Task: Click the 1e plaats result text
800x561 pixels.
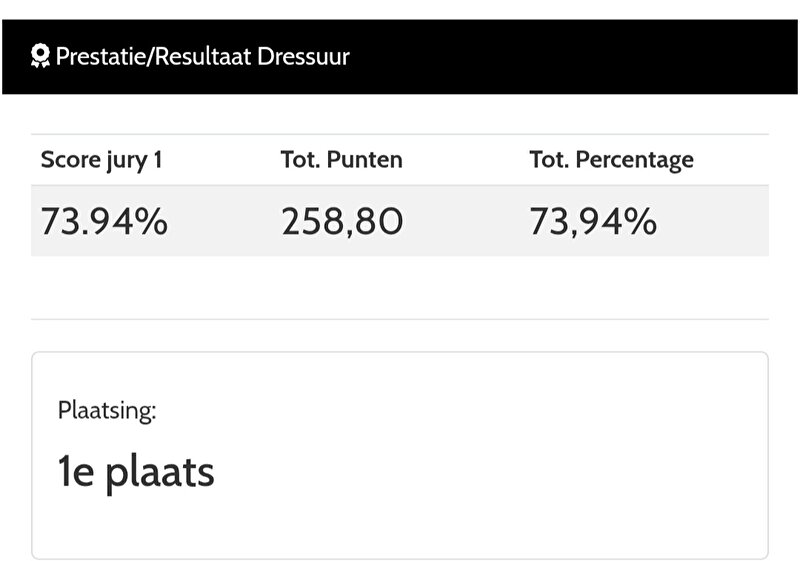Action: click(136, 473)
